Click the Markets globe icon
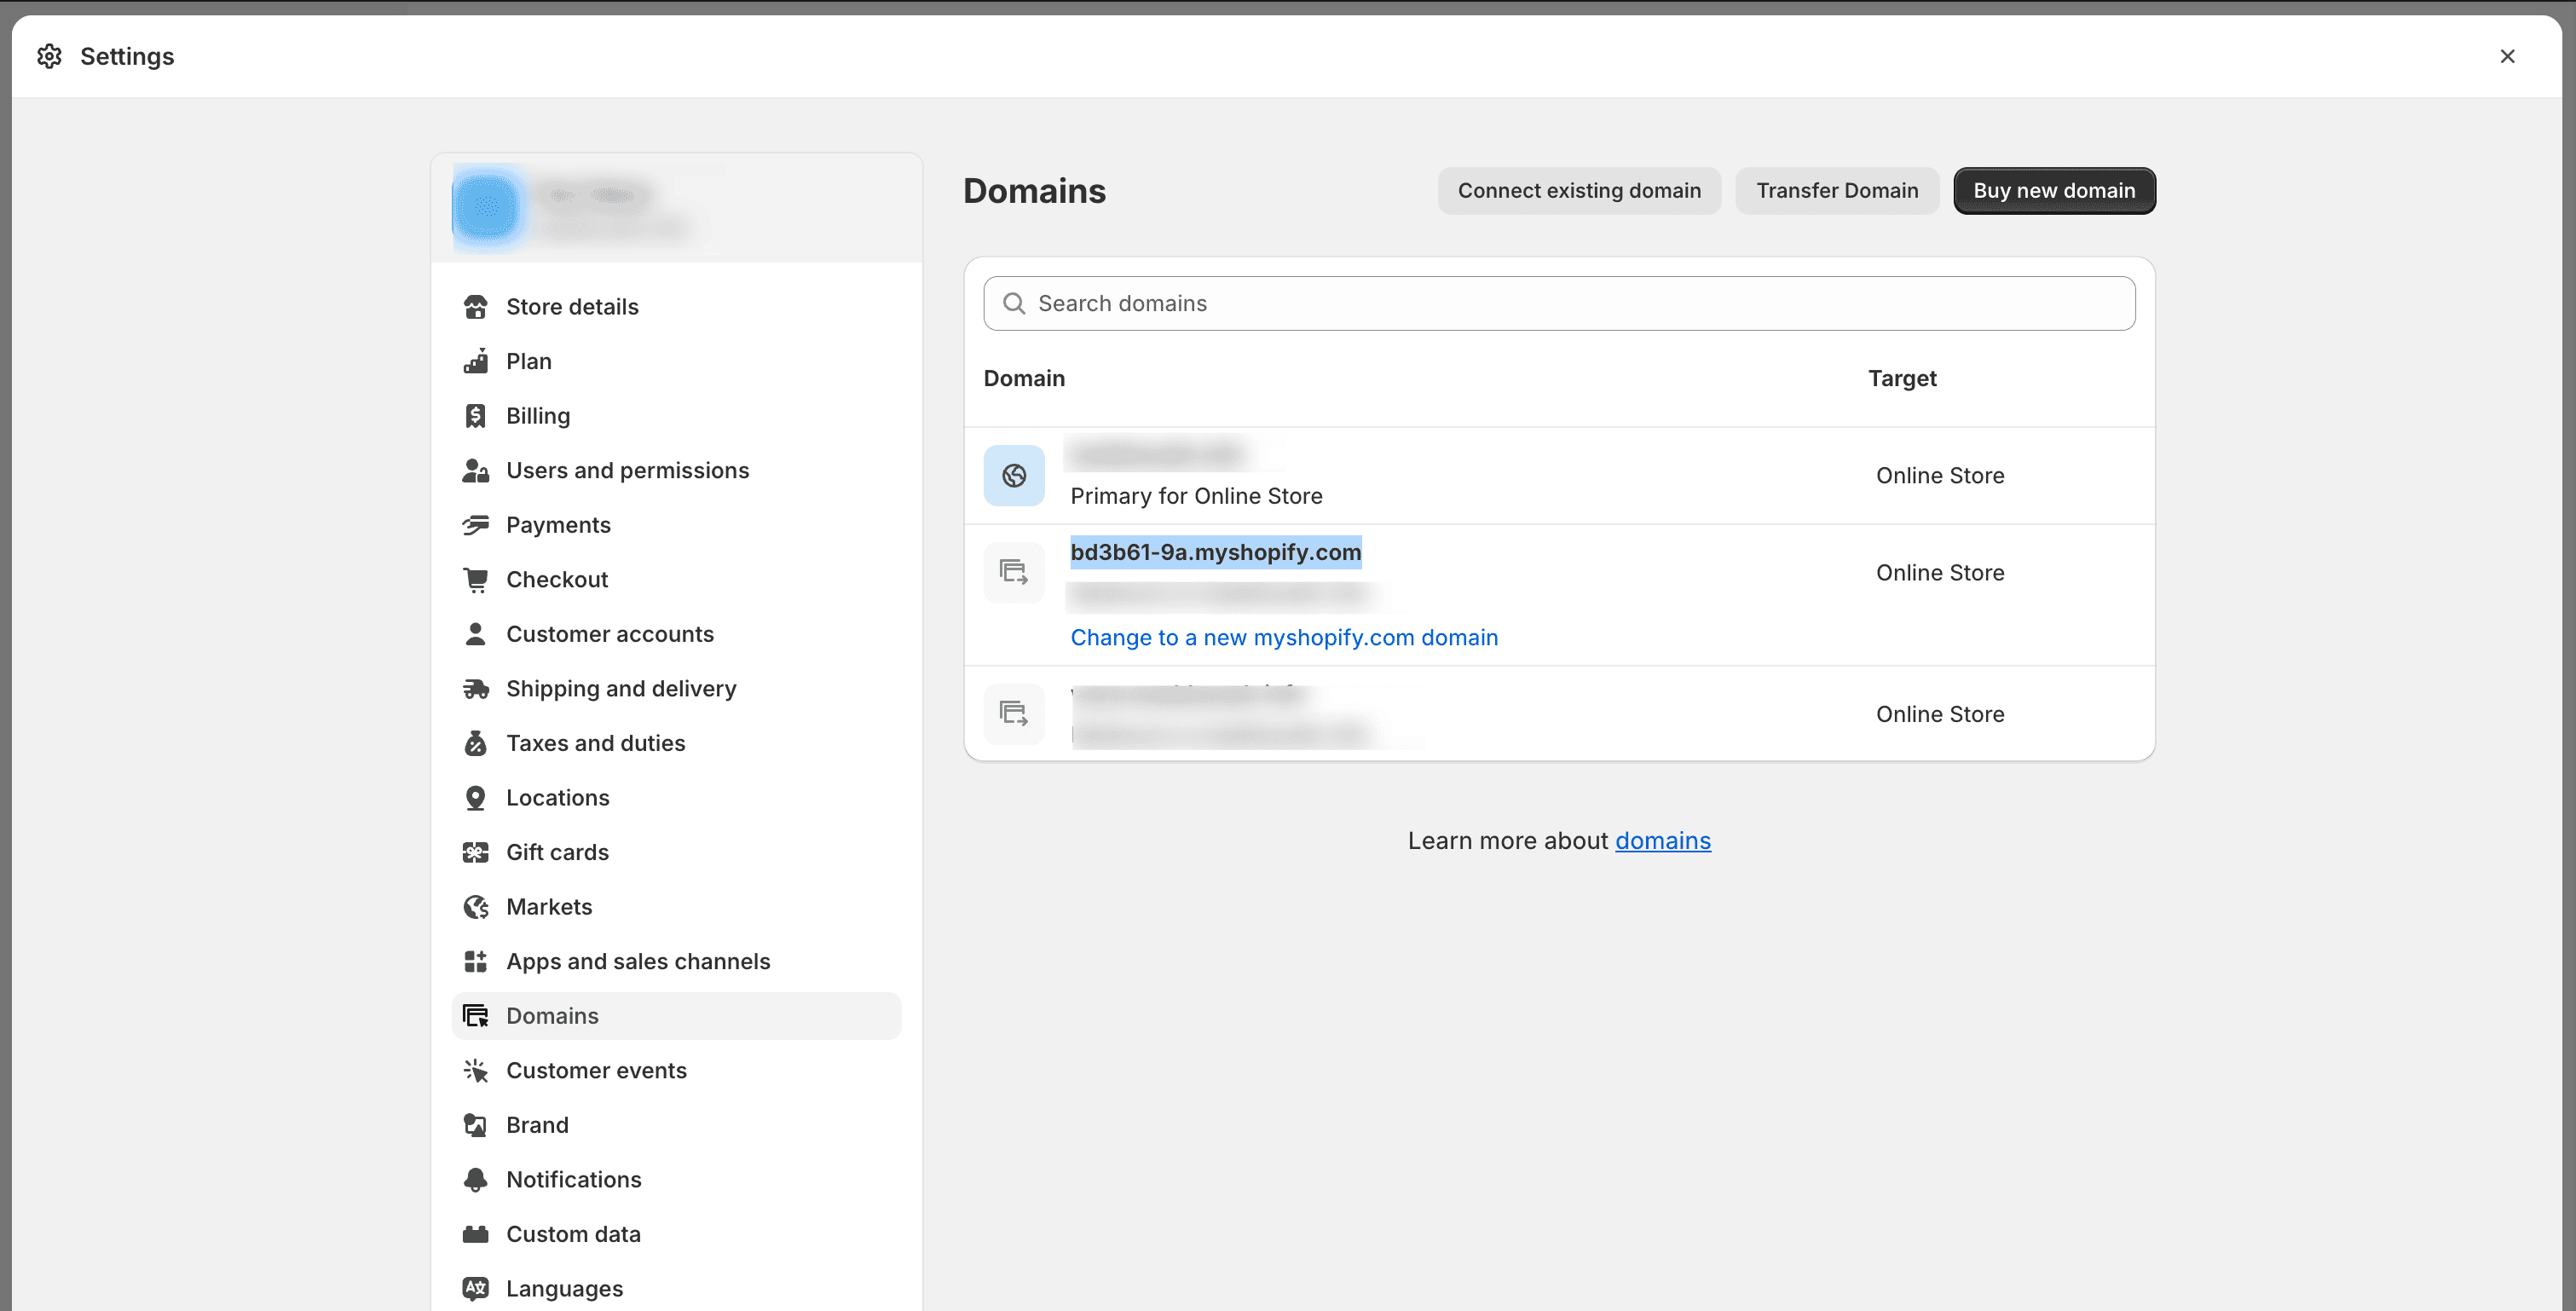Image resolution: width=2576 pixels, height=1311 pixels. 475,907
